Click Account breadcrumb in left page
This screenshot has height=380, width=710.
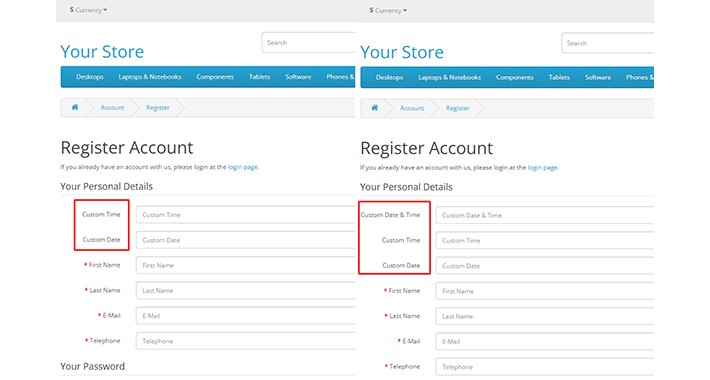[112, 108]
